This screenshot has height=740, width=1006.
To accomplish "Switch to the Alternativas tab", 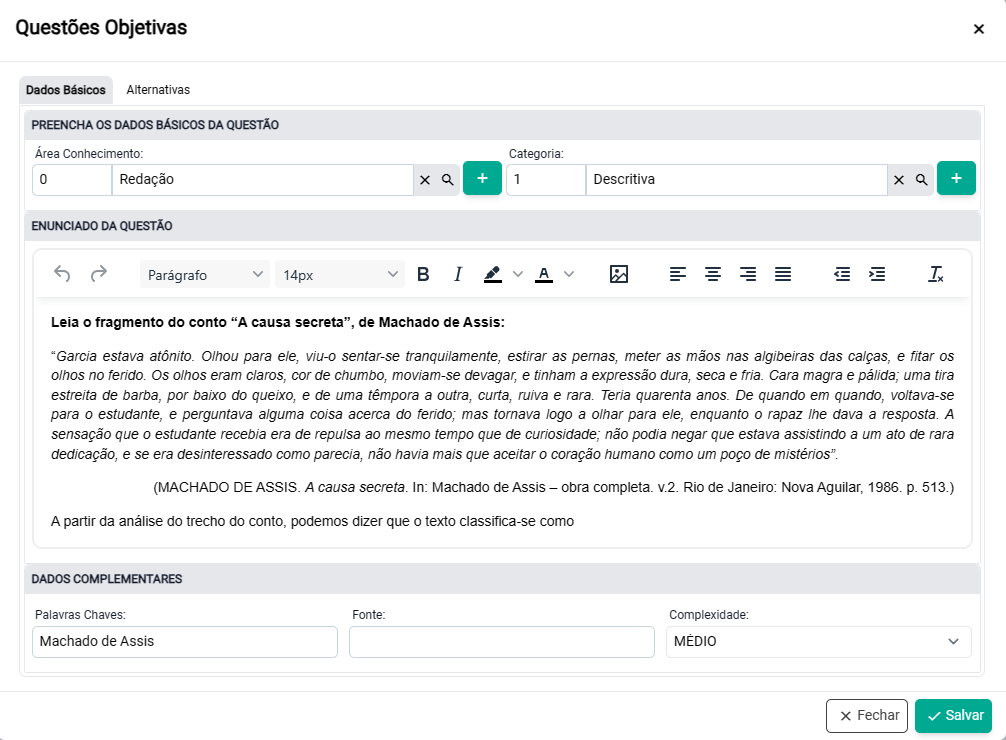I will click(x=158, y=90).
